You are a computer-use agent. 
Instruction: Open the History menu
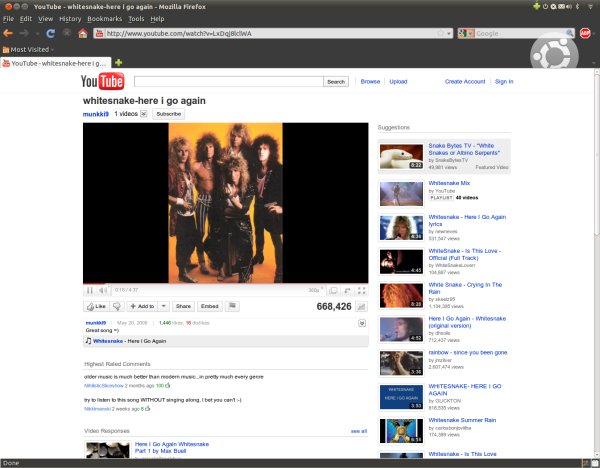70,19
